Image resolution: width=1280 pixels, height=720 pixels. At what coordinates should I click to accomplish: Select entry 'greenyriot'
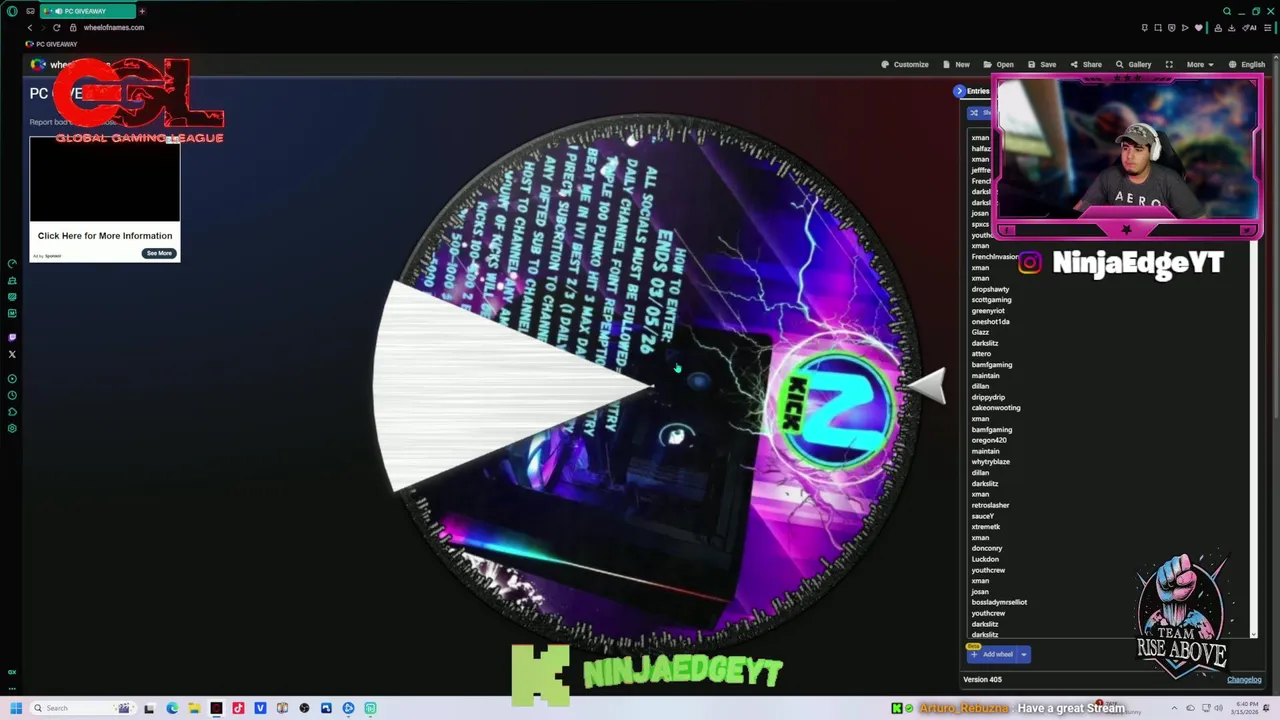click(x=988, y=311)
